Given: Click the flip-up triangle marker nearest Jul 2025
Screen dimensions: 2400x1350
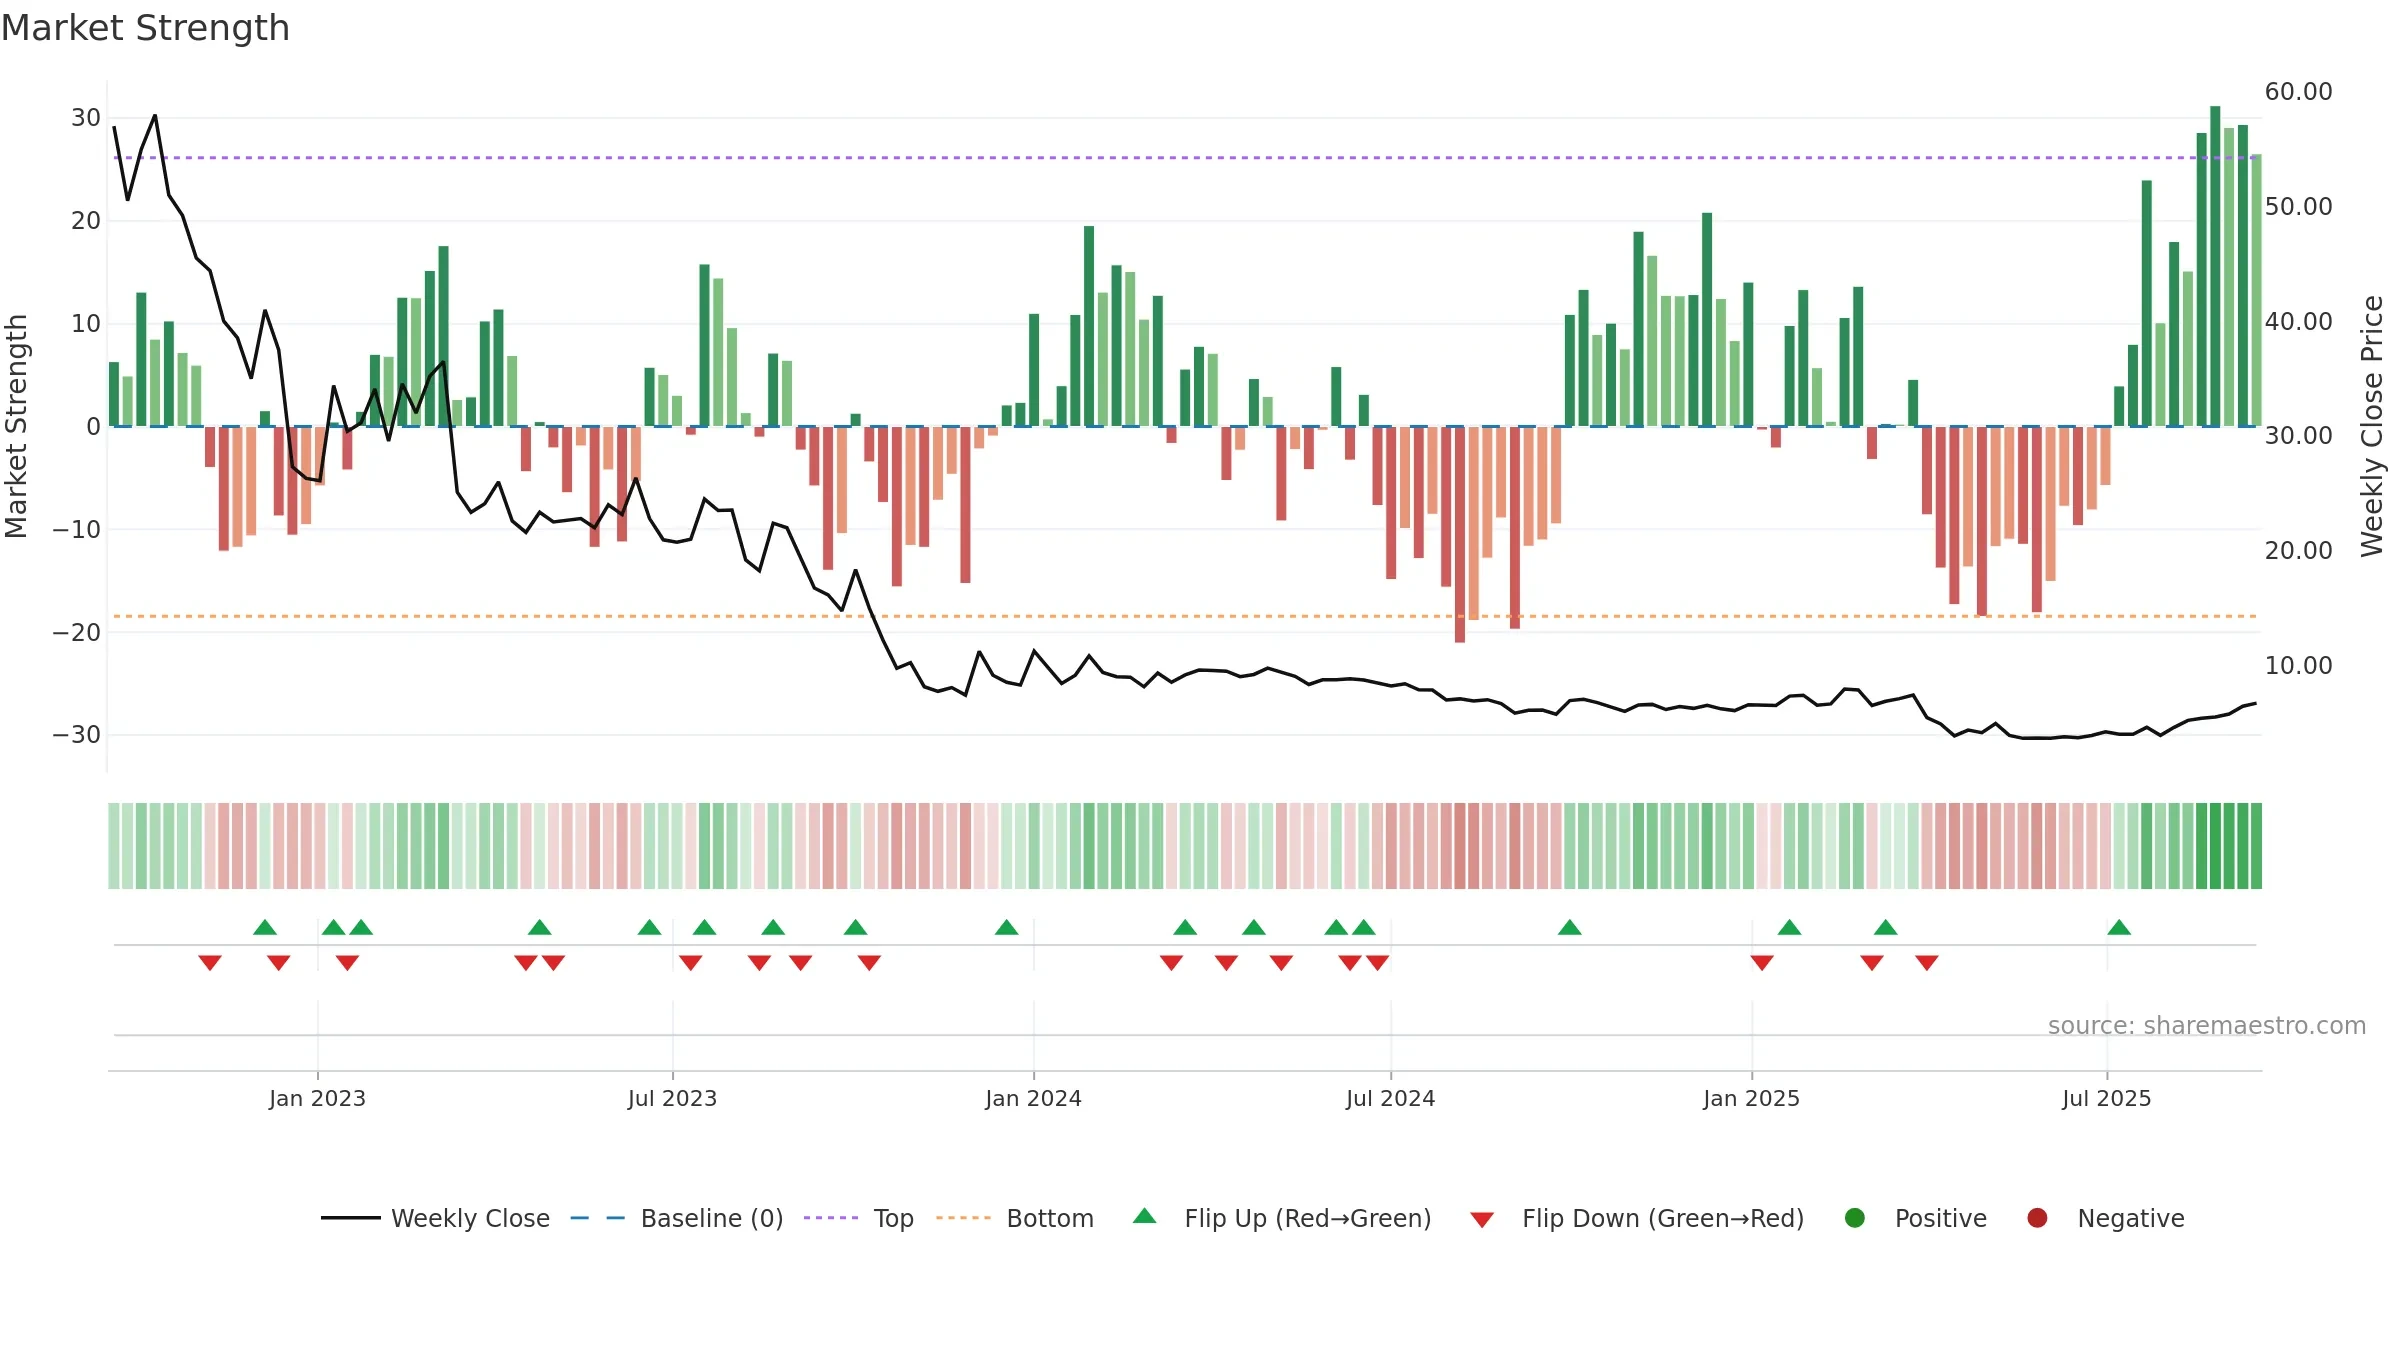Looking at the screenshot, I should pyautogui.click(x=2119, y=927).
